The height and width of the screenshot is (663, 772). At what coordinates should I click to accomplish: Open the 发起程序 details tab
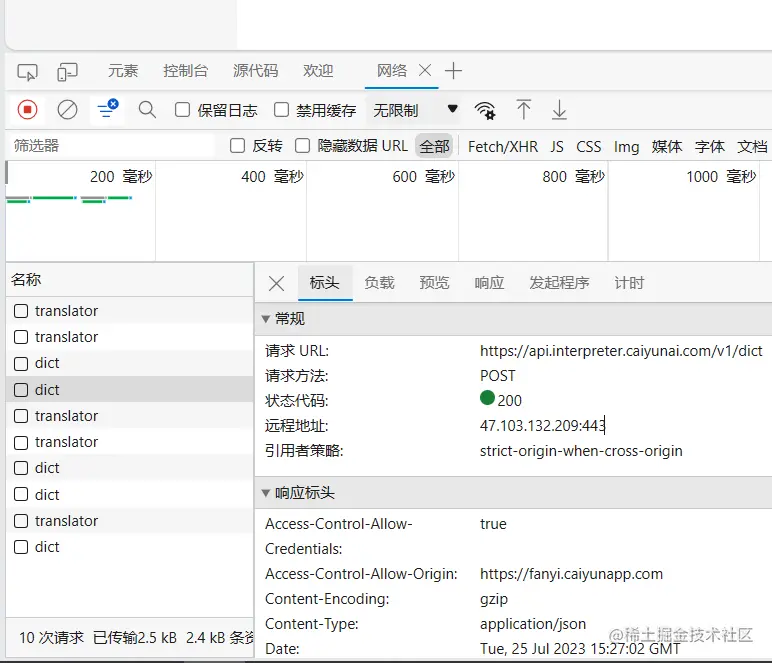pos(559,283)
